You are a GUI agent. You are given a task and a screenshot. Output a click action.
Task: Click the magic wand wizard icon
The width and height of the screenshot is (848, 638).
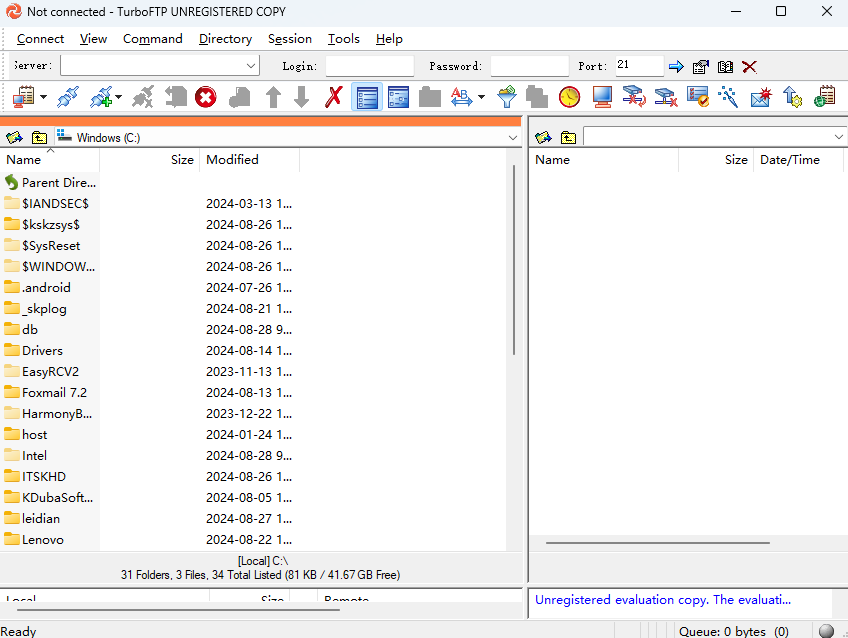click(x=728, y=97)
